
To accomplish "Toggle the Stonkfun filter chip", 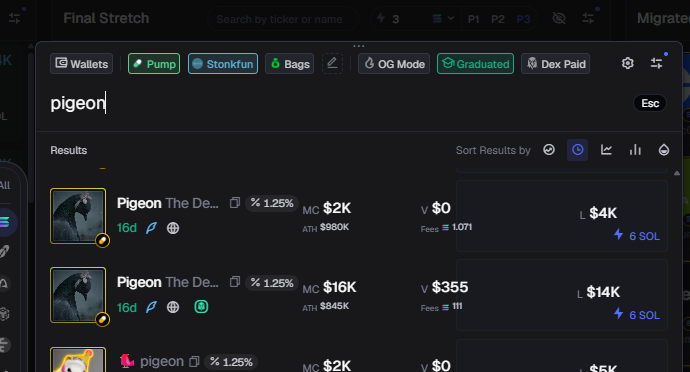I will point(223,64).
